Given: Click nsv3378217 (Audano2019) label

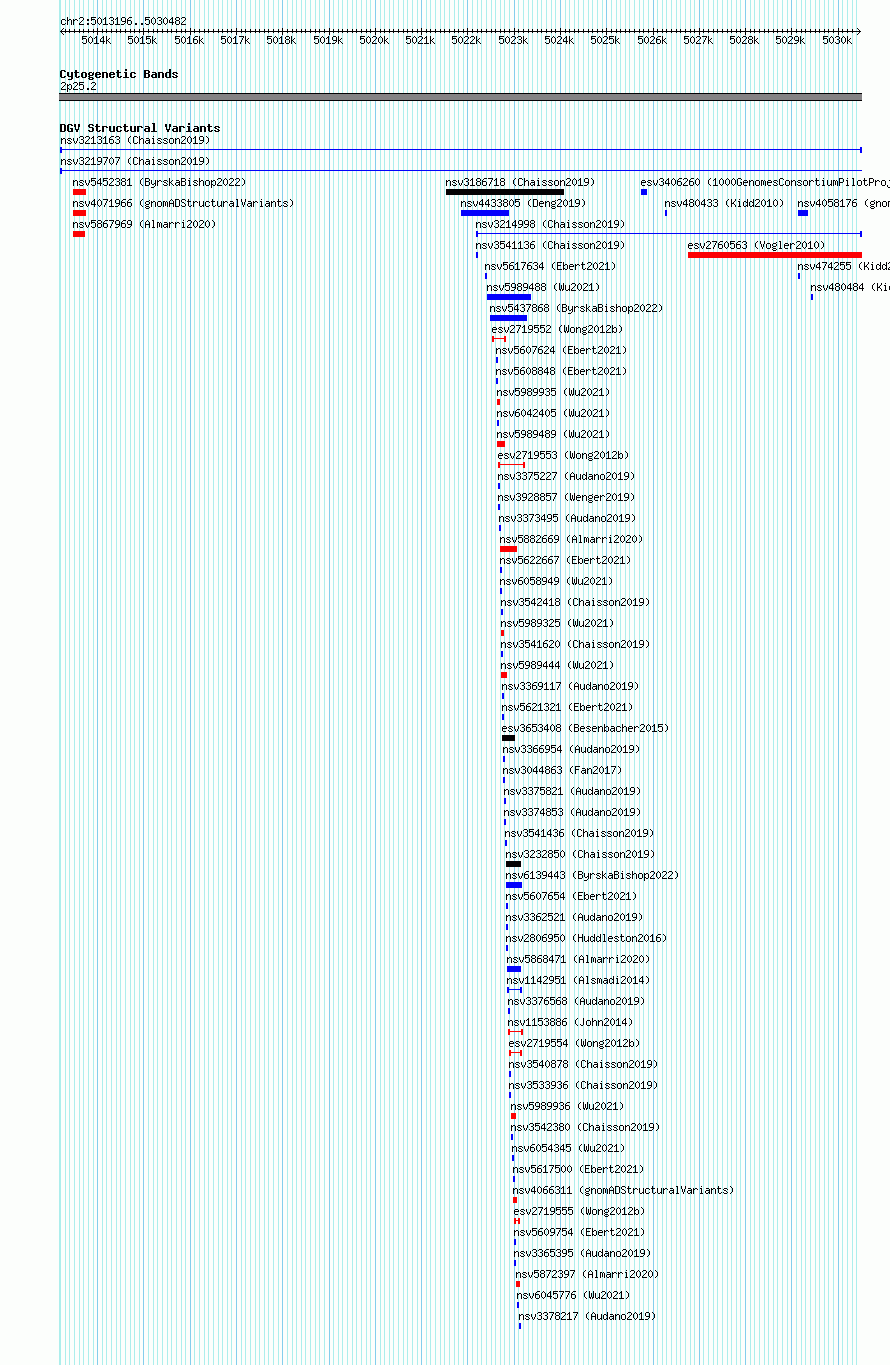Looking at the screenshot, I should (x=587, y=1316).
